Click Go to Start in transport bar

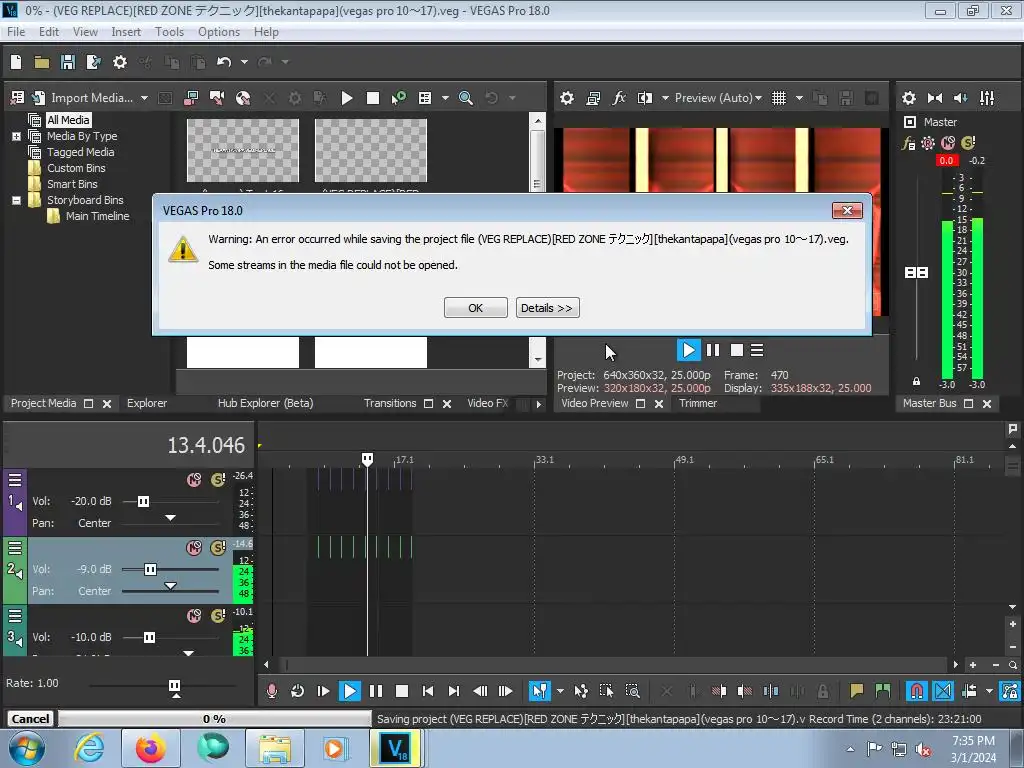428,691
